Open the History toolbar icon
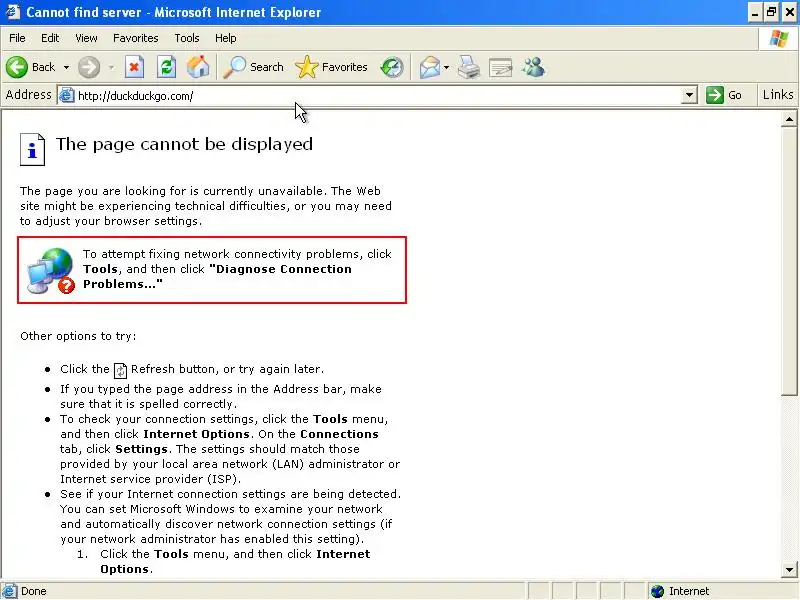This screenshot has height=600, width=800. (392, 67)
